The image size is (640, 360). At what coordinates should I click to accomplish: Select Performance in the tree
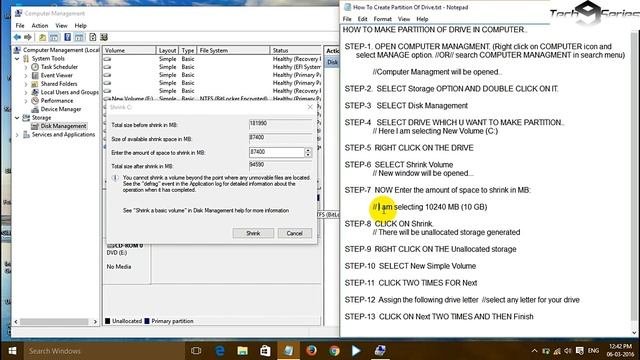[x=57, y=101]
